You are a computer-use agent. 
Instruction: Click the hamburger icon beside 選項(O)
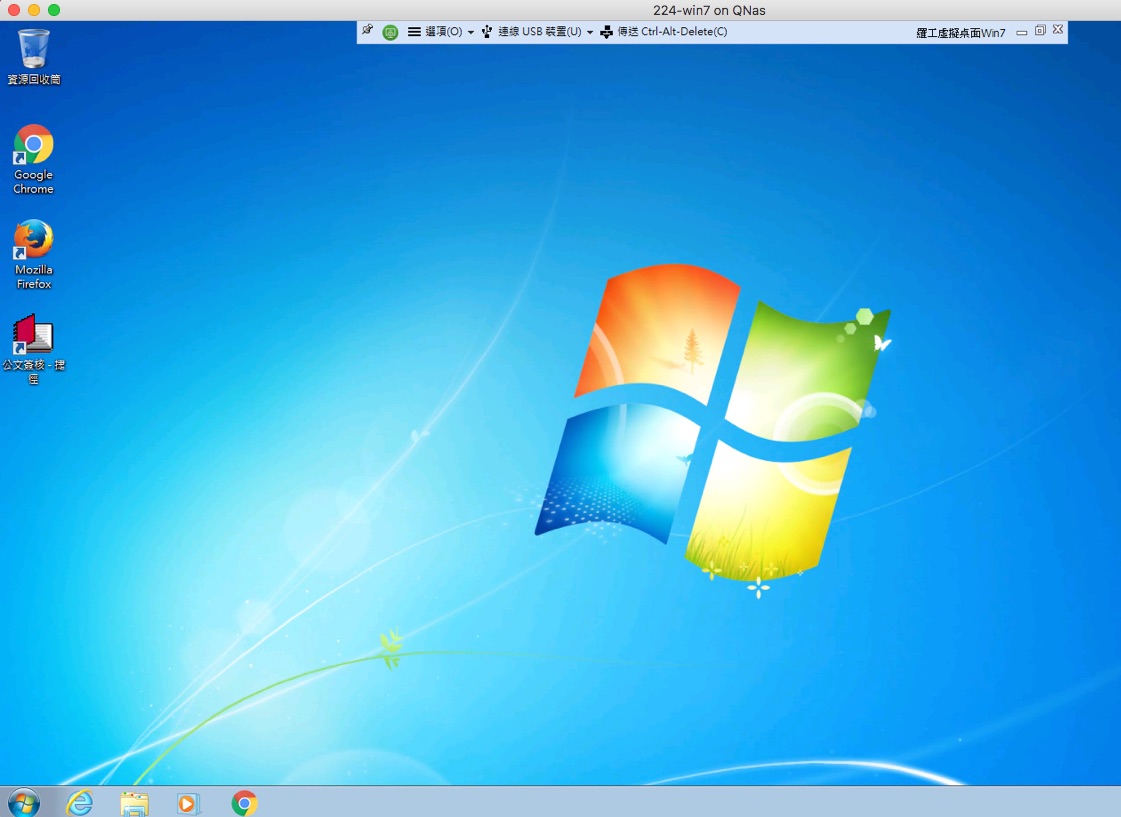pos(414,32)
